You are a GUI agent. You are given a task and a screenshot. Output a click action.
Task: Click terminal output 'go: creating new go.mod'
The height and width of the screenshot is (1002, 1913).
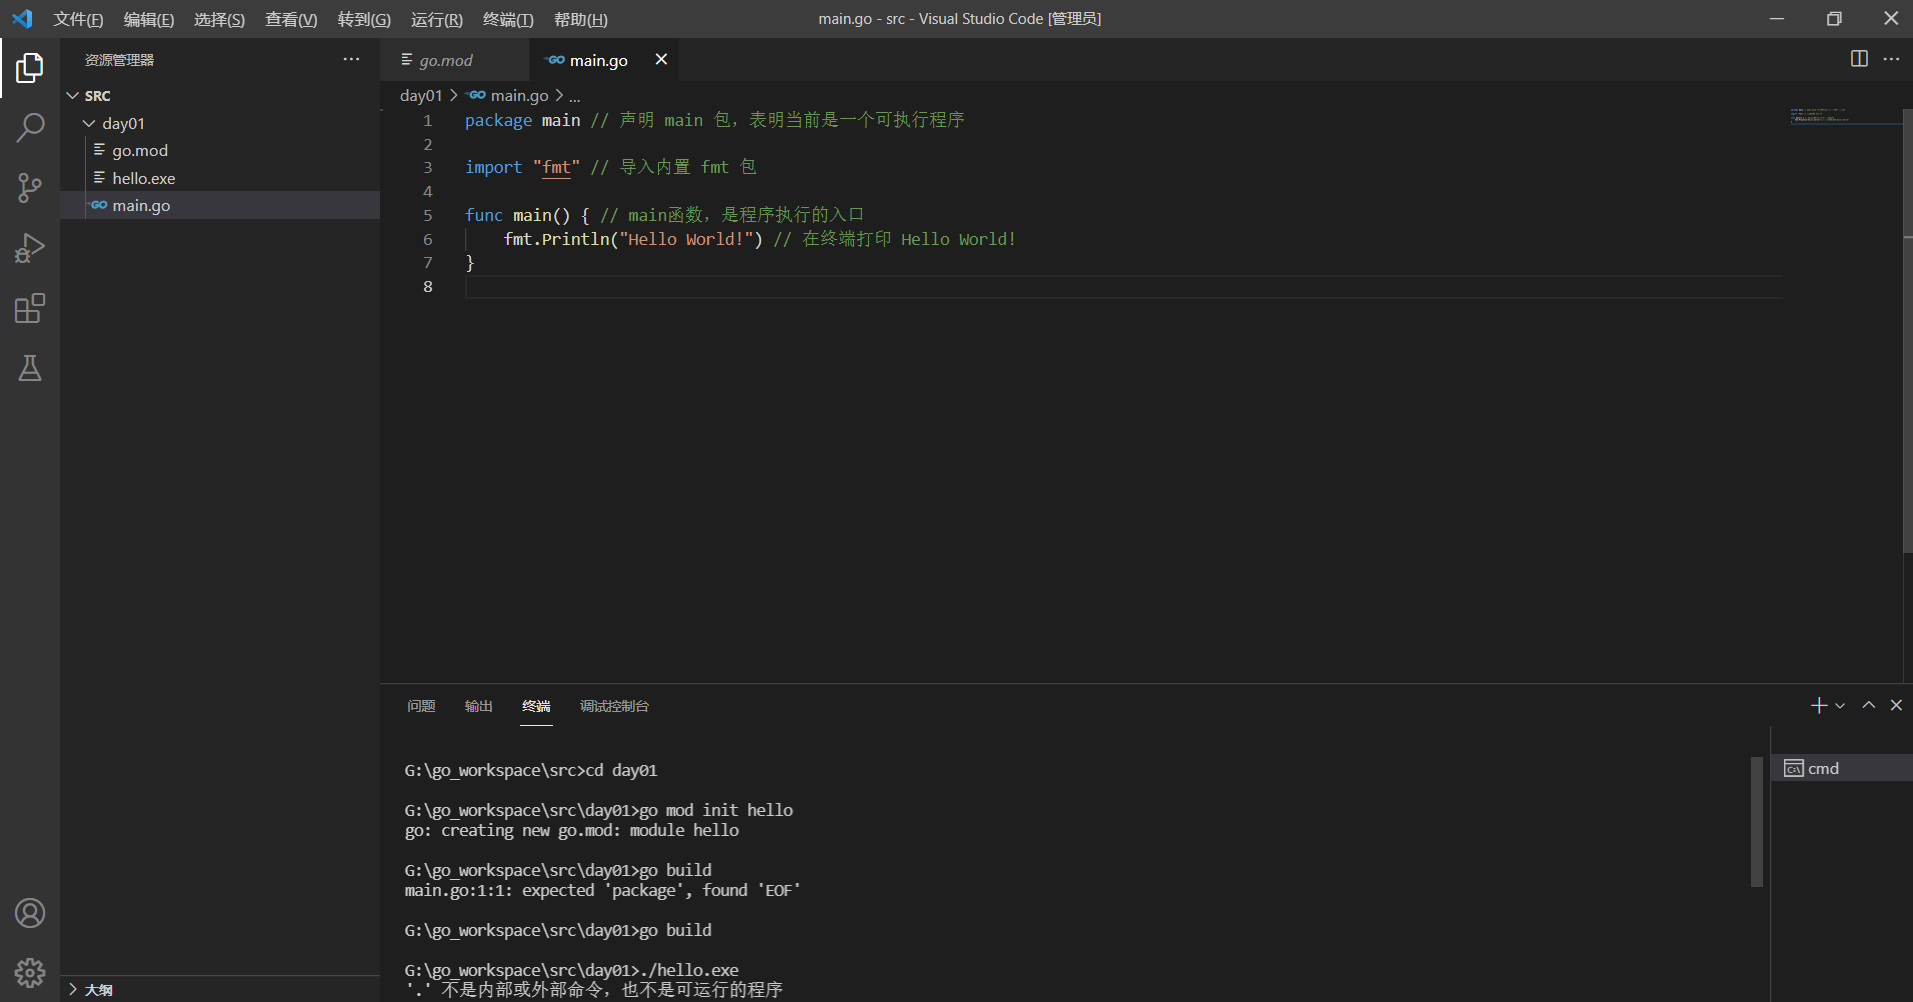572,830
